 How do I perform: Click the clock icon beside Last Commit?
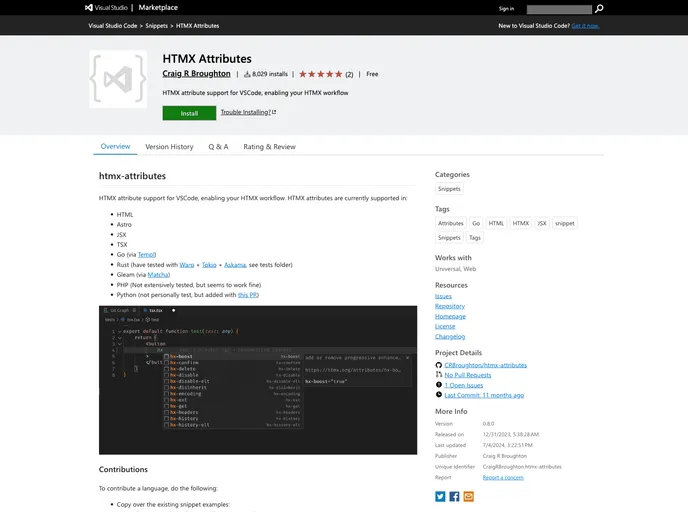point(438,395)
